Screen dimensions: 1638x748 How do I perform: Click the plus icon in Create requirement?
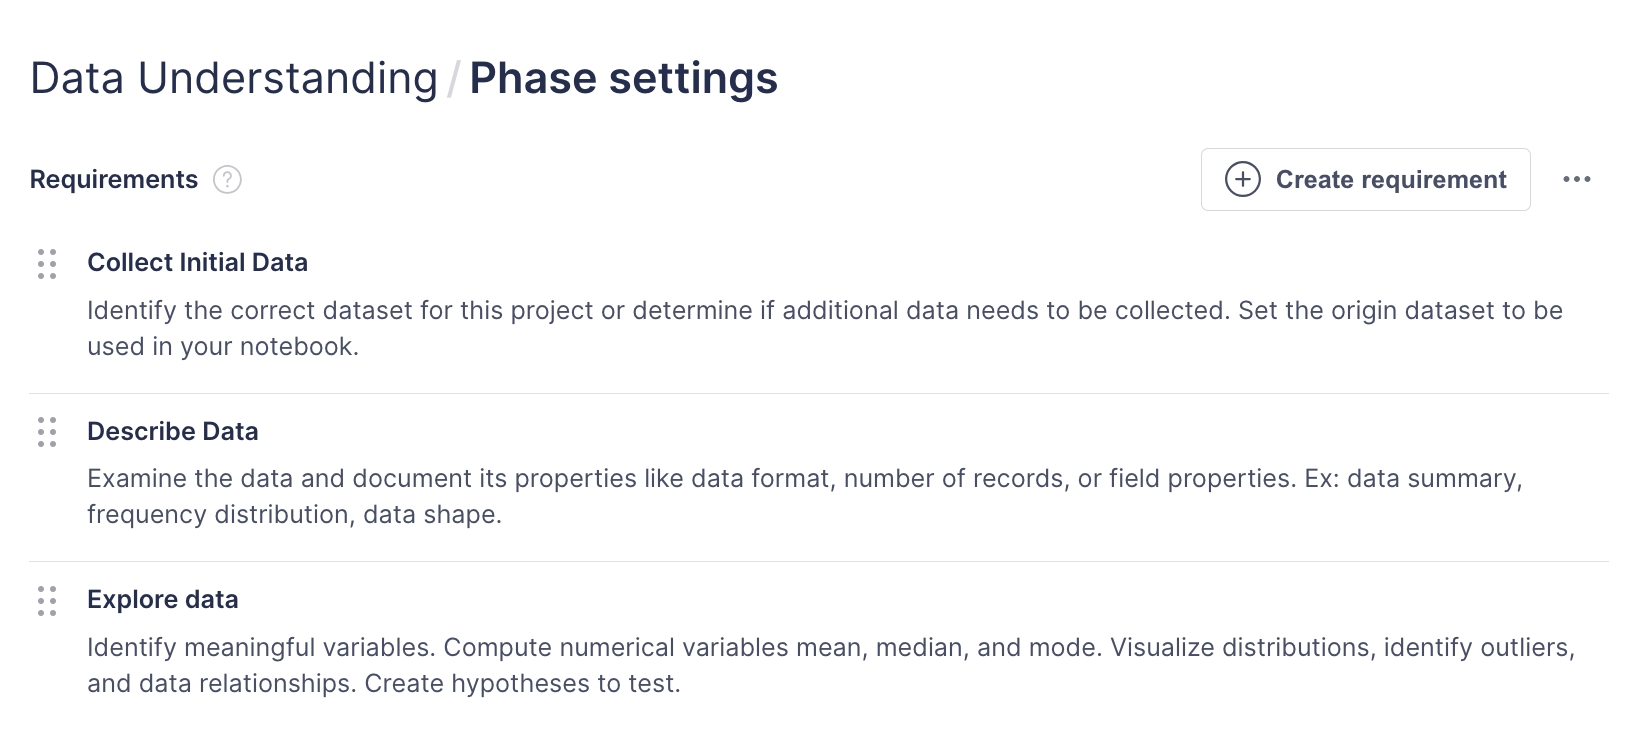coord(1242,180)
